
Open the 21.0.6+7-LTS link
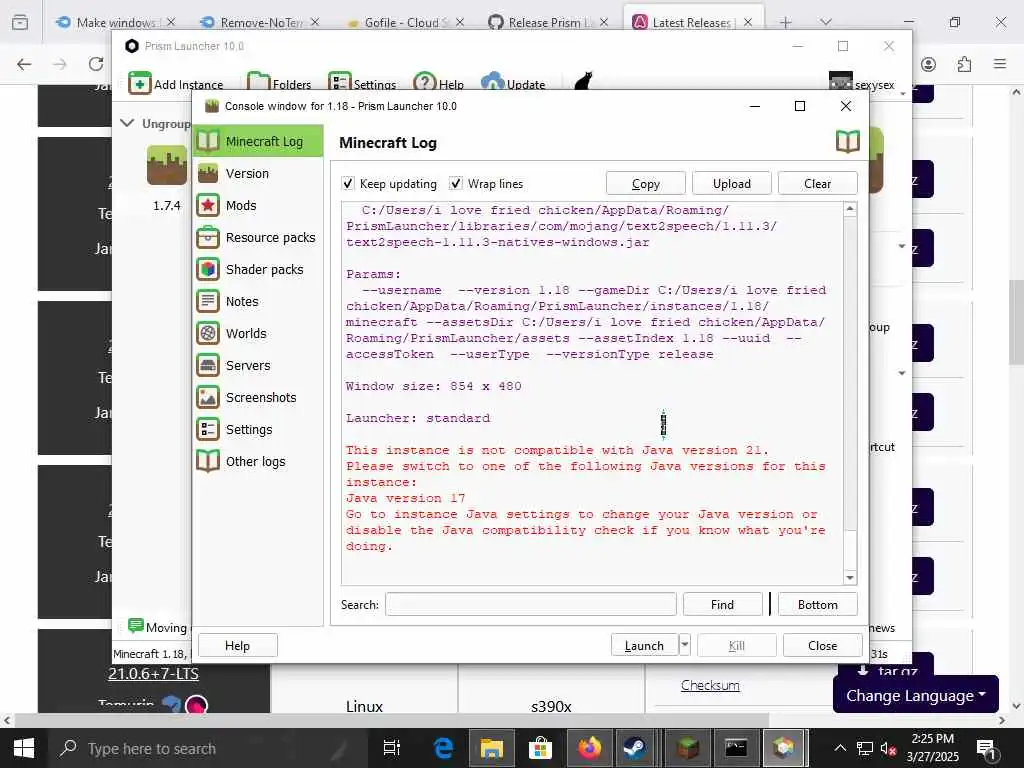pos(153,673)
